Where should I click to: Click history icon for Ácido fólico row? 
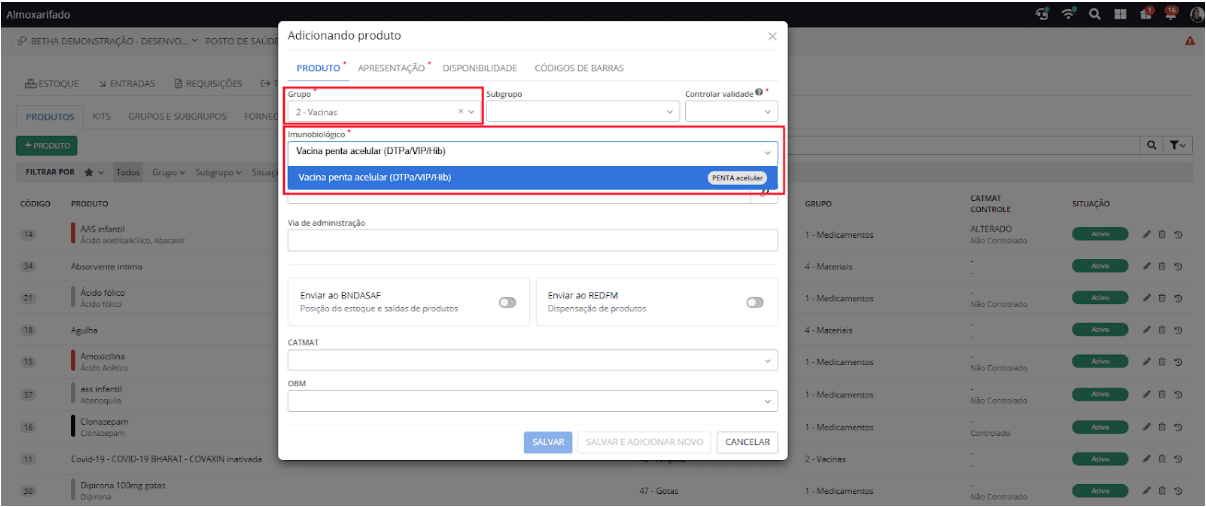coord(1178,299)
